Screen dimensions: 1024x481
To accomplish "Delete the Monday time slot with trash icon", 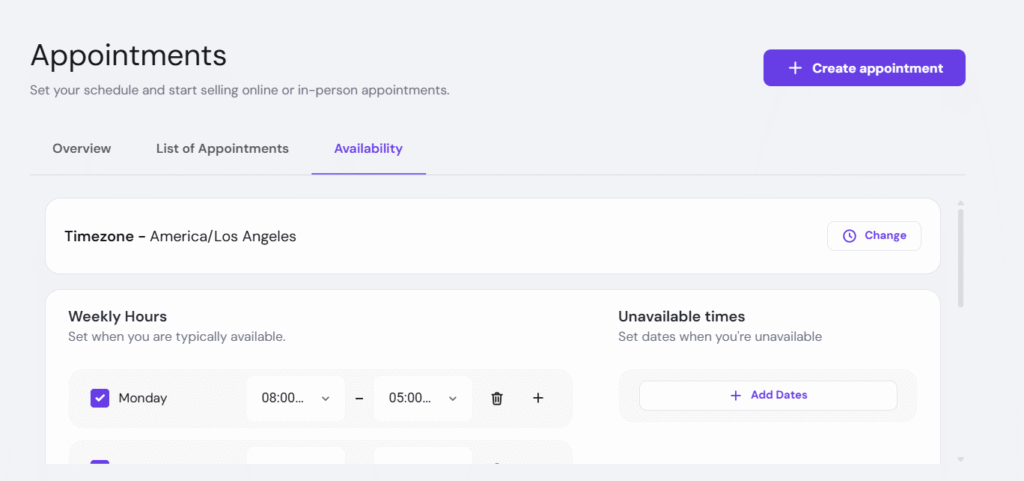I will [x=497, y=398].
